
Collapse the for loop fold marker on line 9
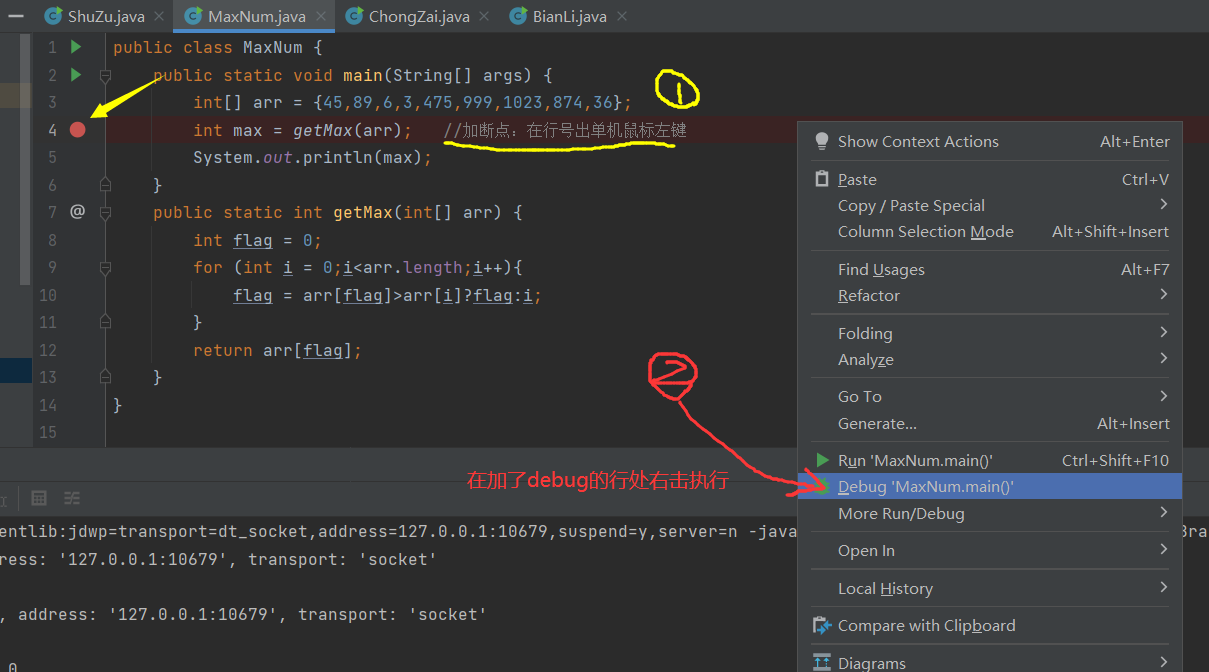pos(105,267)
